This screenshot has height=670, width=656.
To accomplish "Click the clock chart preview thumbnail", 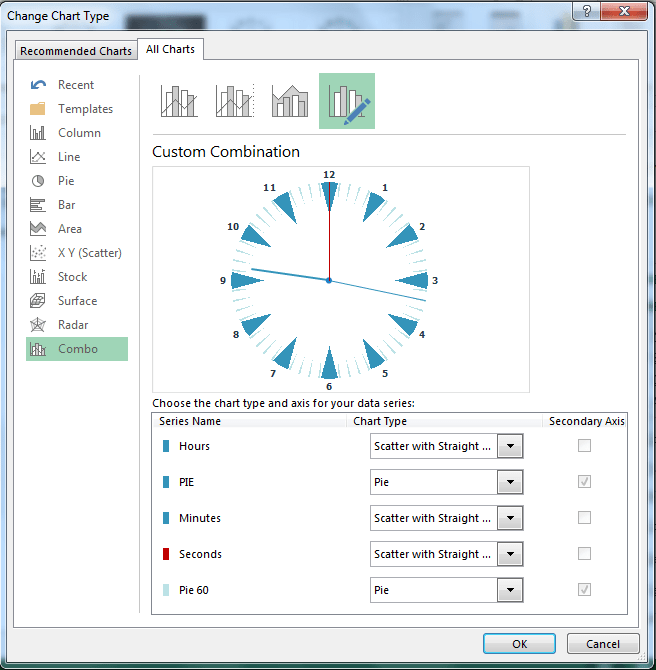I will (341, 279).
